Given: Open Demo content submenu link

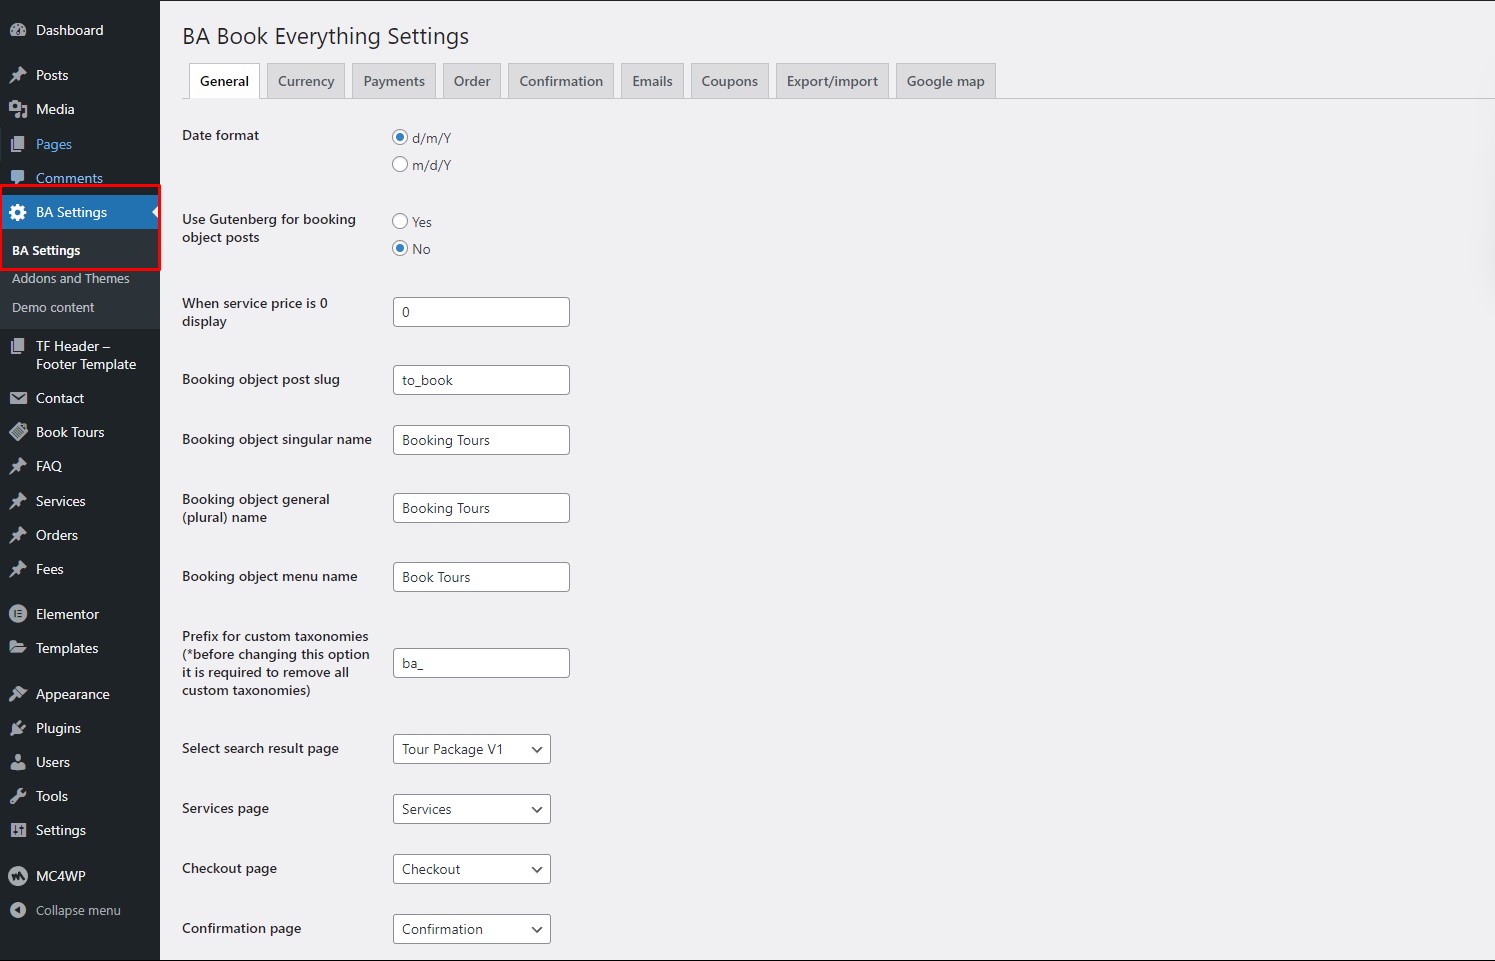Looking at the screenshot, I should pos(53,307).
